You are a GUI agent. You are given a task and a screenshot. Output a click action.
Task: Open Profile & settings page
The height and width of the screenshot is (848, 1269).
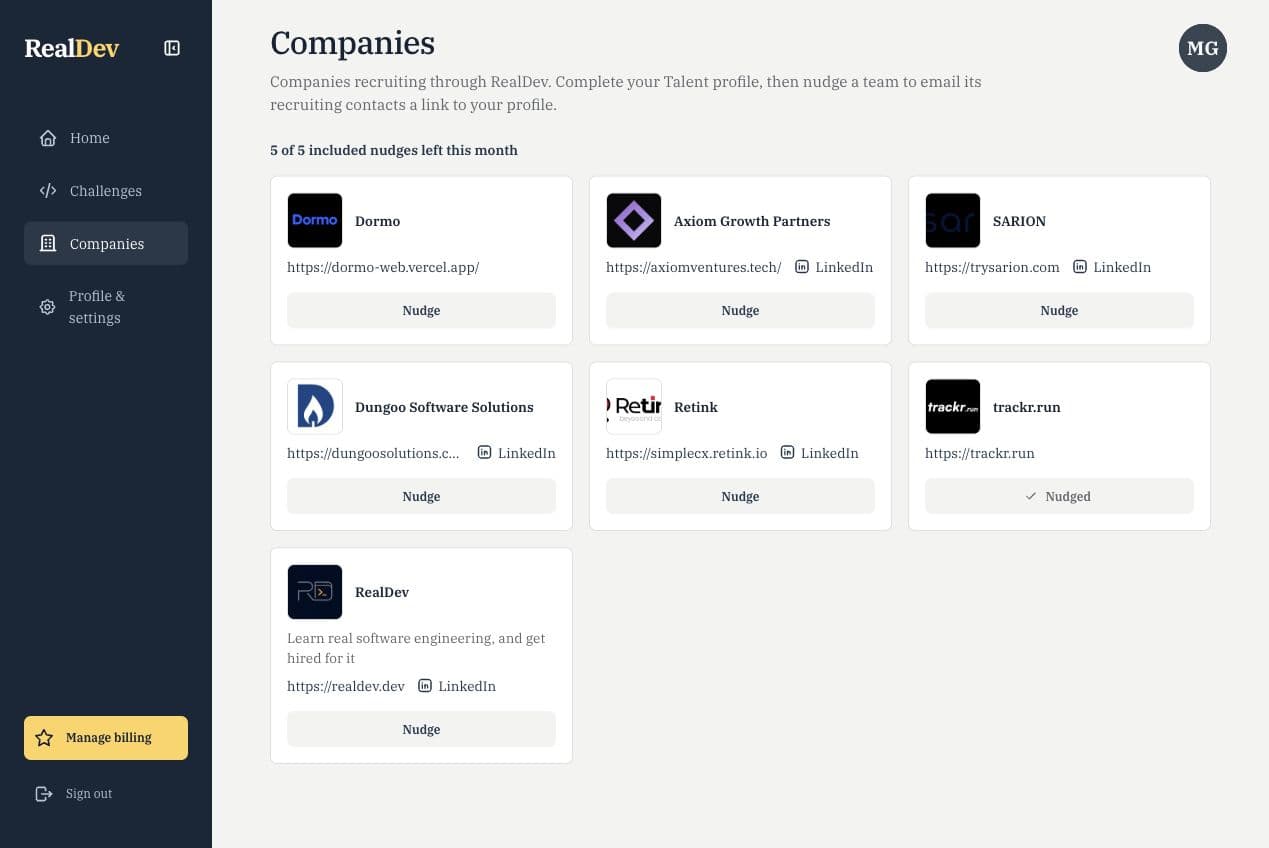coord(106,307)
